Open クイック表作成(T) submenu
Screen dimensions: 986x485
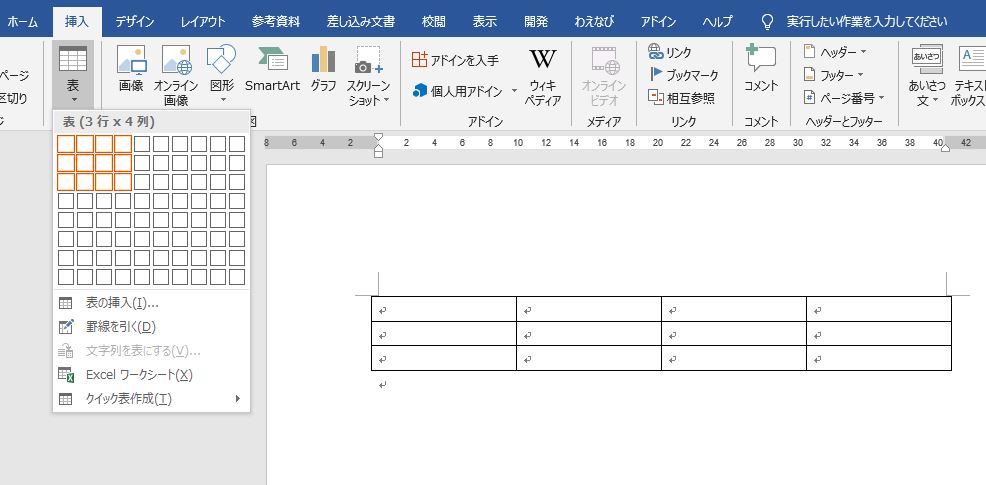click(x=152, y=399)
